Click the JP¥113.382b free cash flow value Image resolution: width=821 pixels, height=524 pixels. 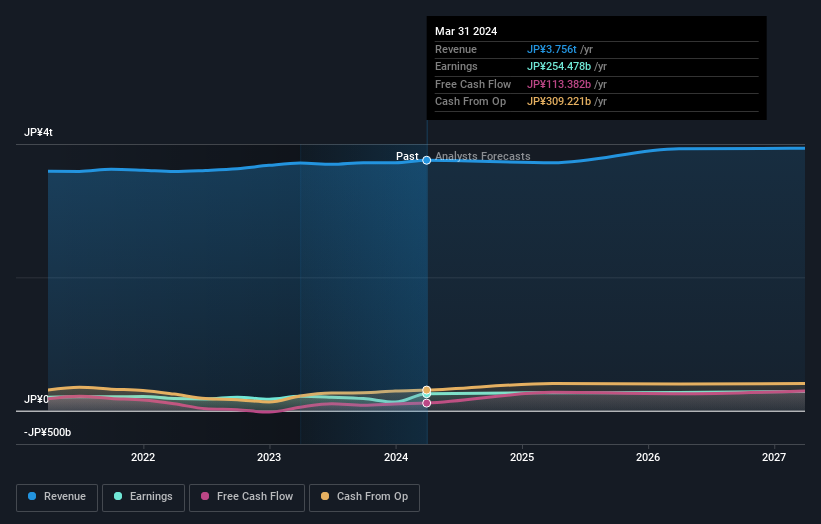[559, 84]
